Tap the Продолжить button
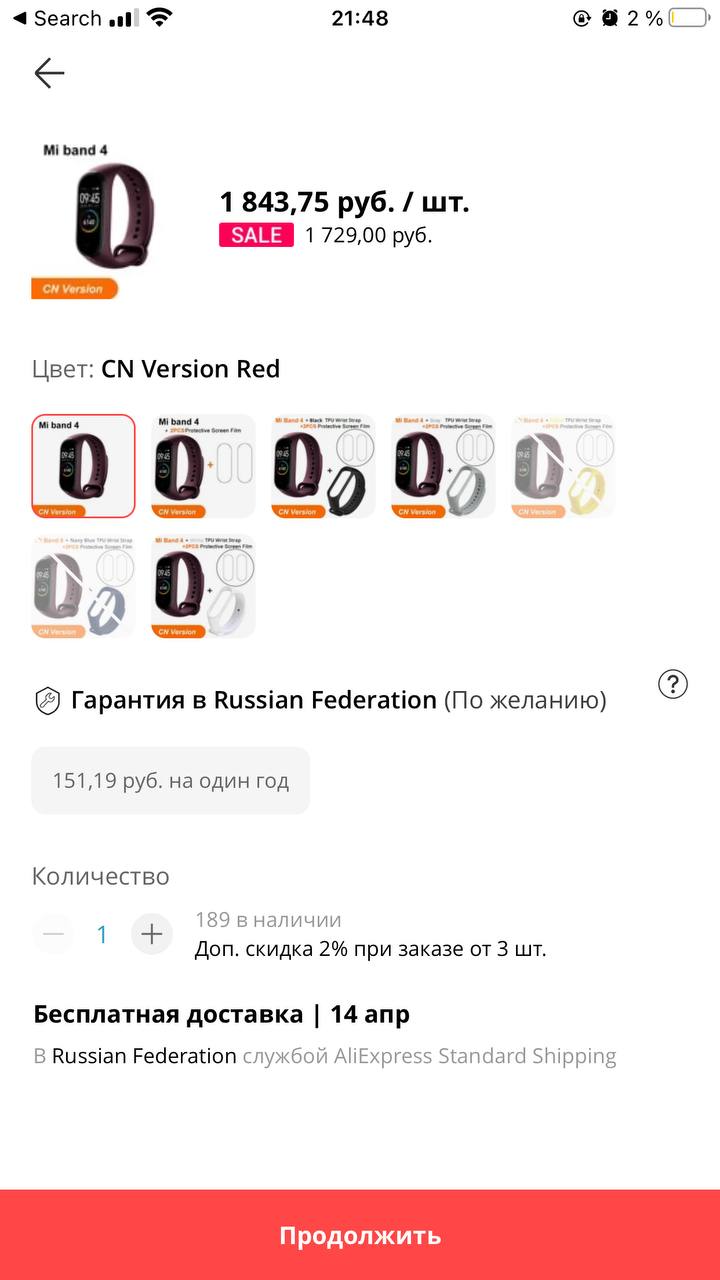Screen dimensions: 720x1280 (x=360, y=1235)
